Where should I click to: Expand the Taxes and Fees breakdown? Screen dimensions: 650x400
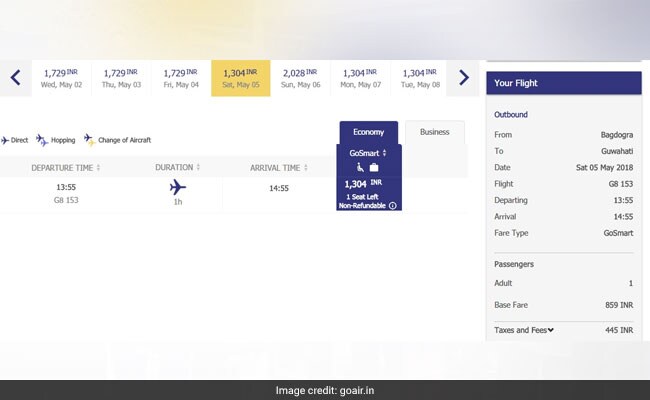coord(524,330)
